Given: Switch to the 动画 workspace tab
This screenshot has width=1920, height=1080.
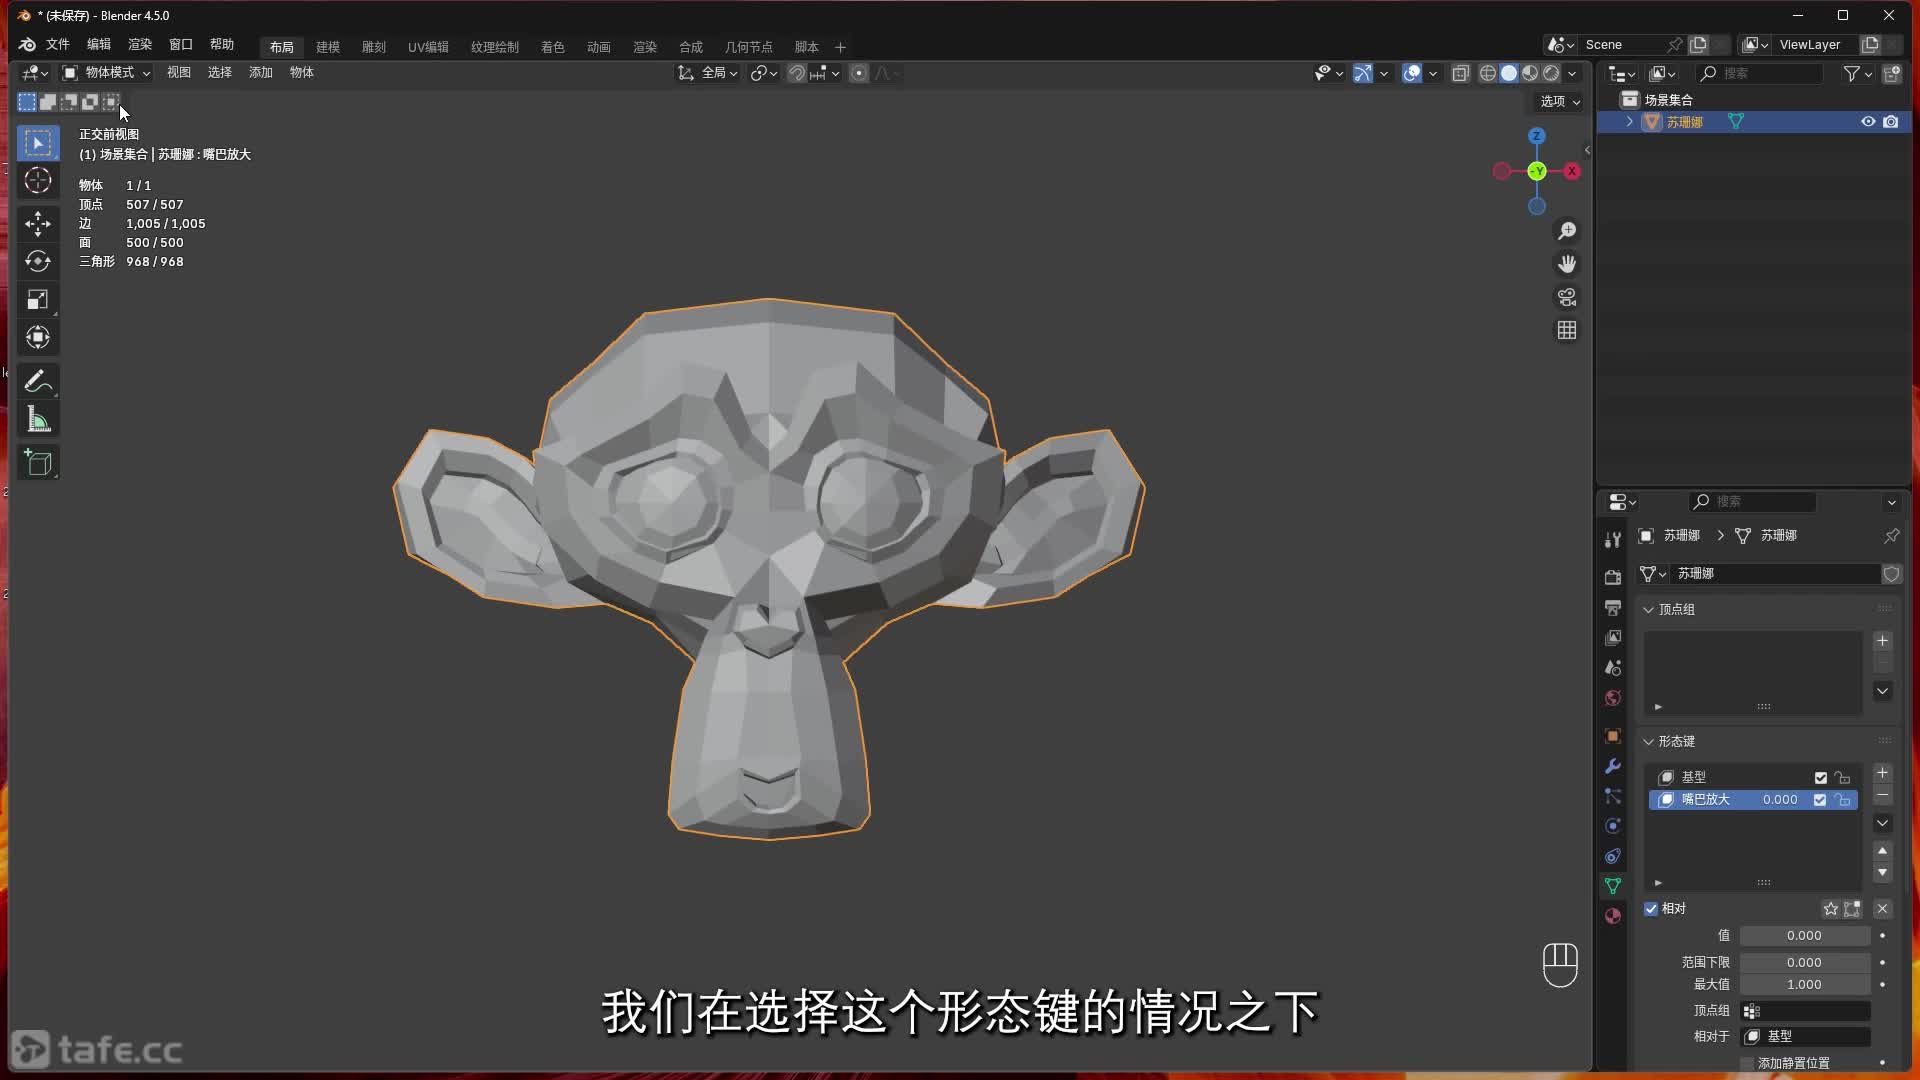Looking at the screenshot, I should point(599,47).
